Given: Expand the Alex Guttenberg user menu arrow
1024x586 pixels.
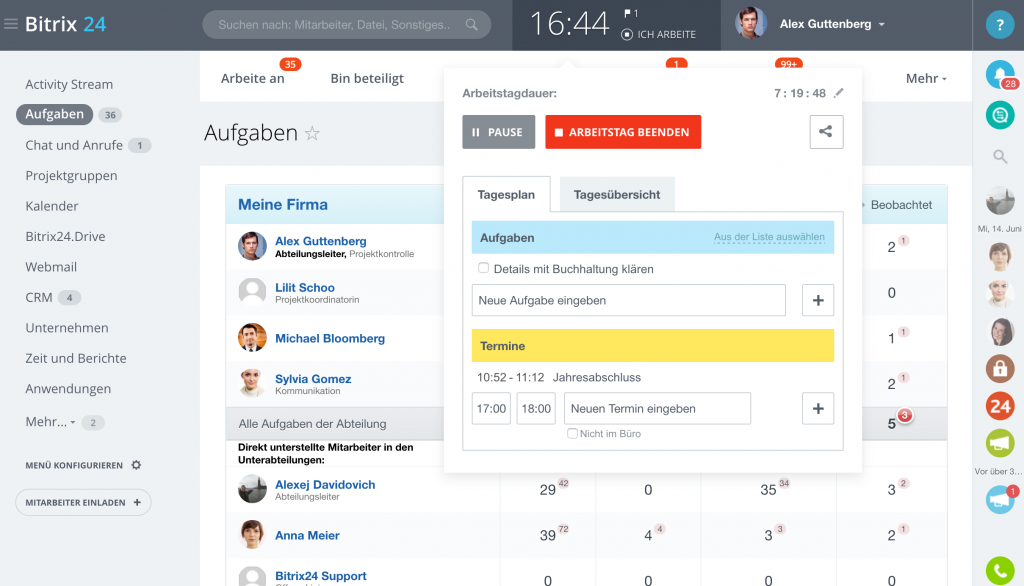Looking at the screenshot, I should point(882,25).
